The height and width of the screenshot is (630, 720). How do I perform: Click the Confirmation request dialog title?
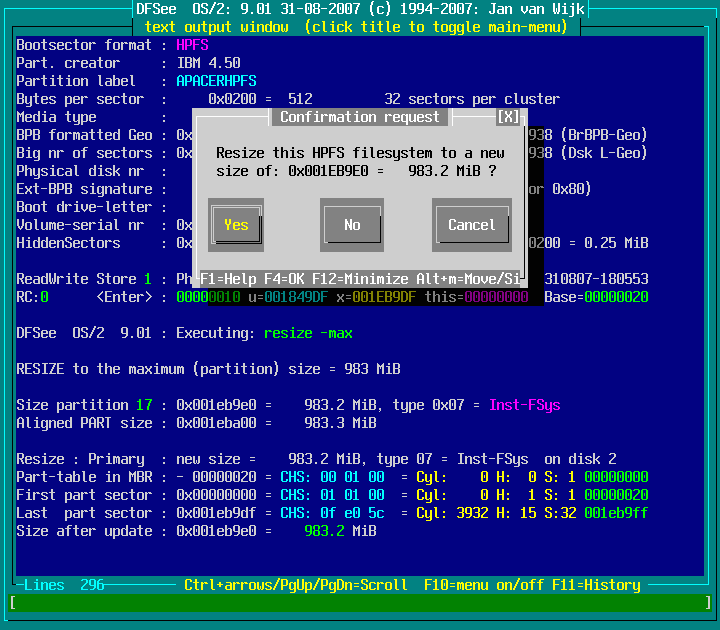[x=360, y=117]
